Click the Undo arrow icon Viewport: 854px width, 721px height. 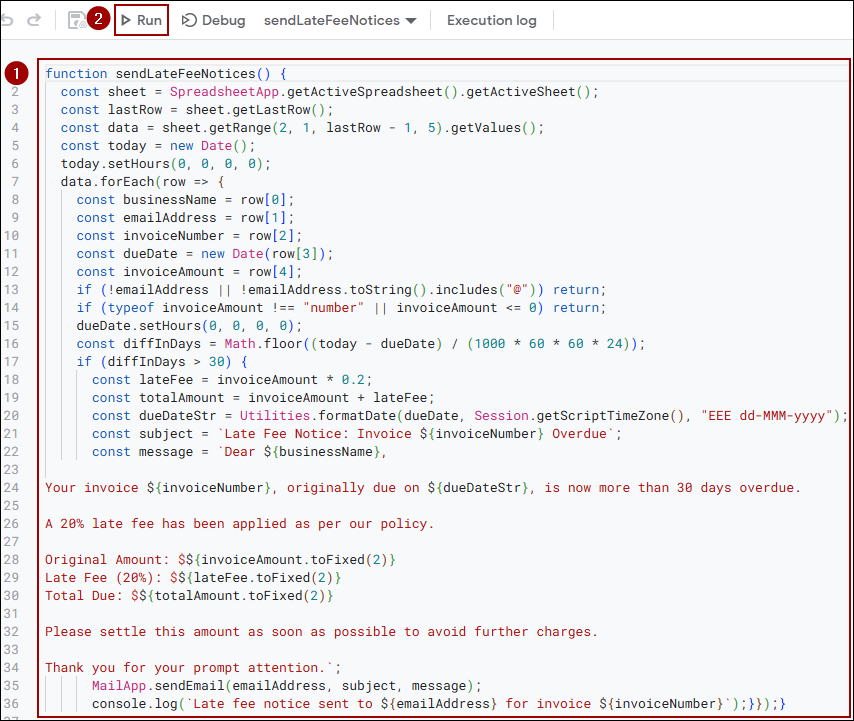point(10,20)
